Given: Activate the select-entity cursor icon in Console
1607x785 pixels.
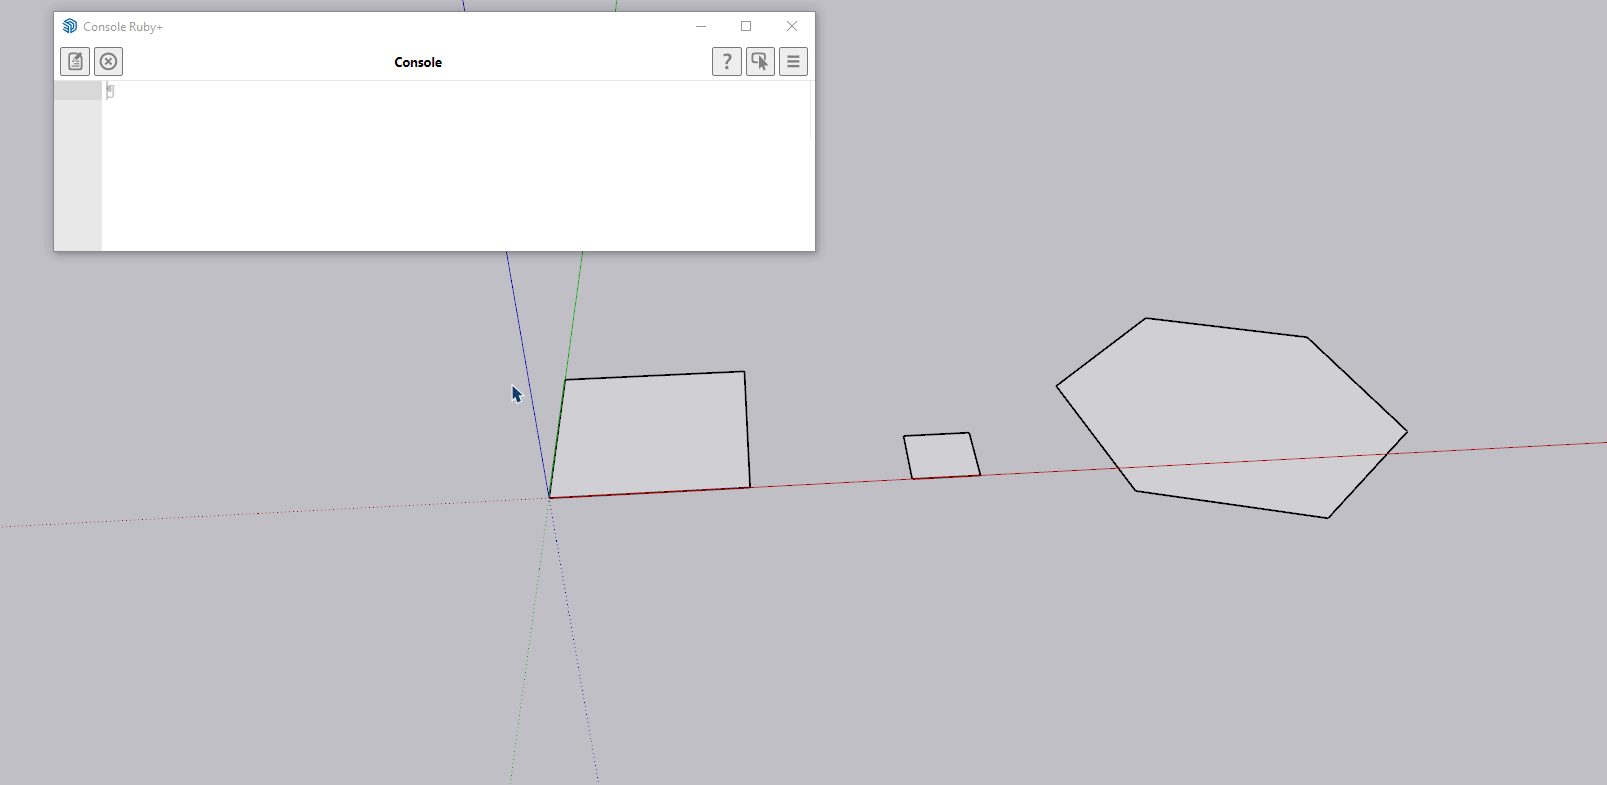Looking at the screenshot, I should pyautogui.click(x=760, y=62).
